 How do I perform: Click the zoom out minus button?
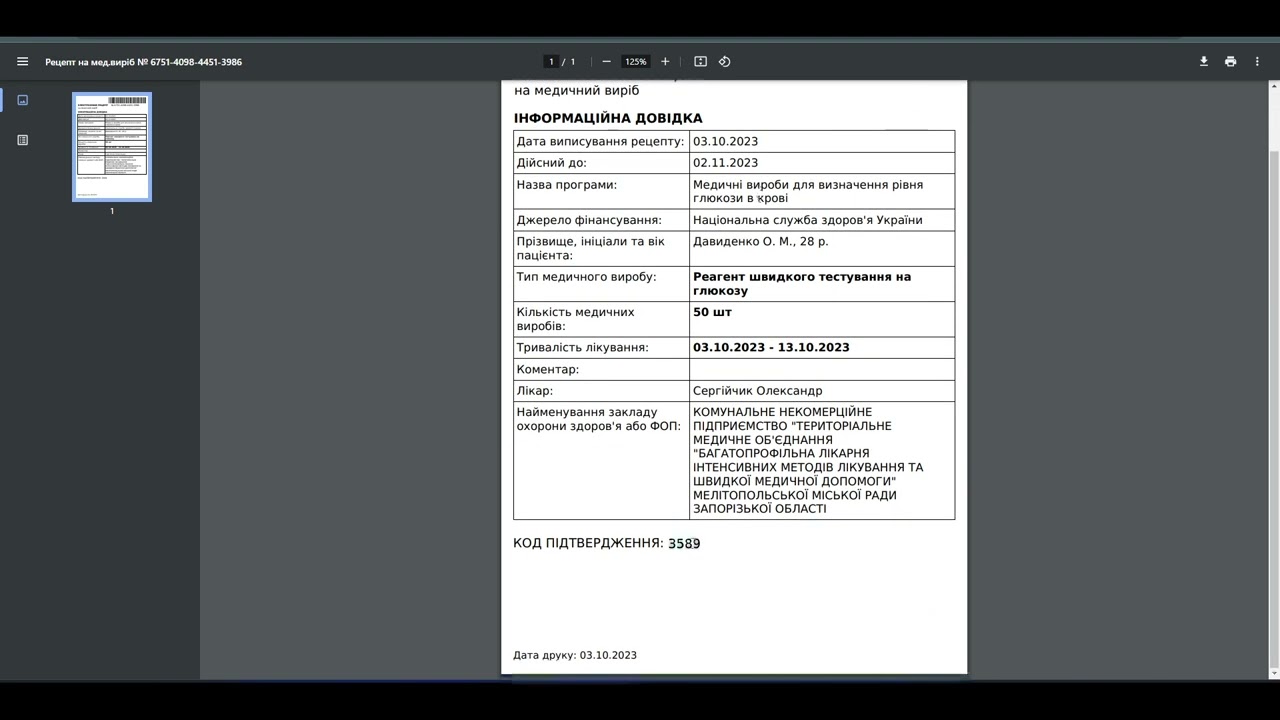[x=606, y=61]
